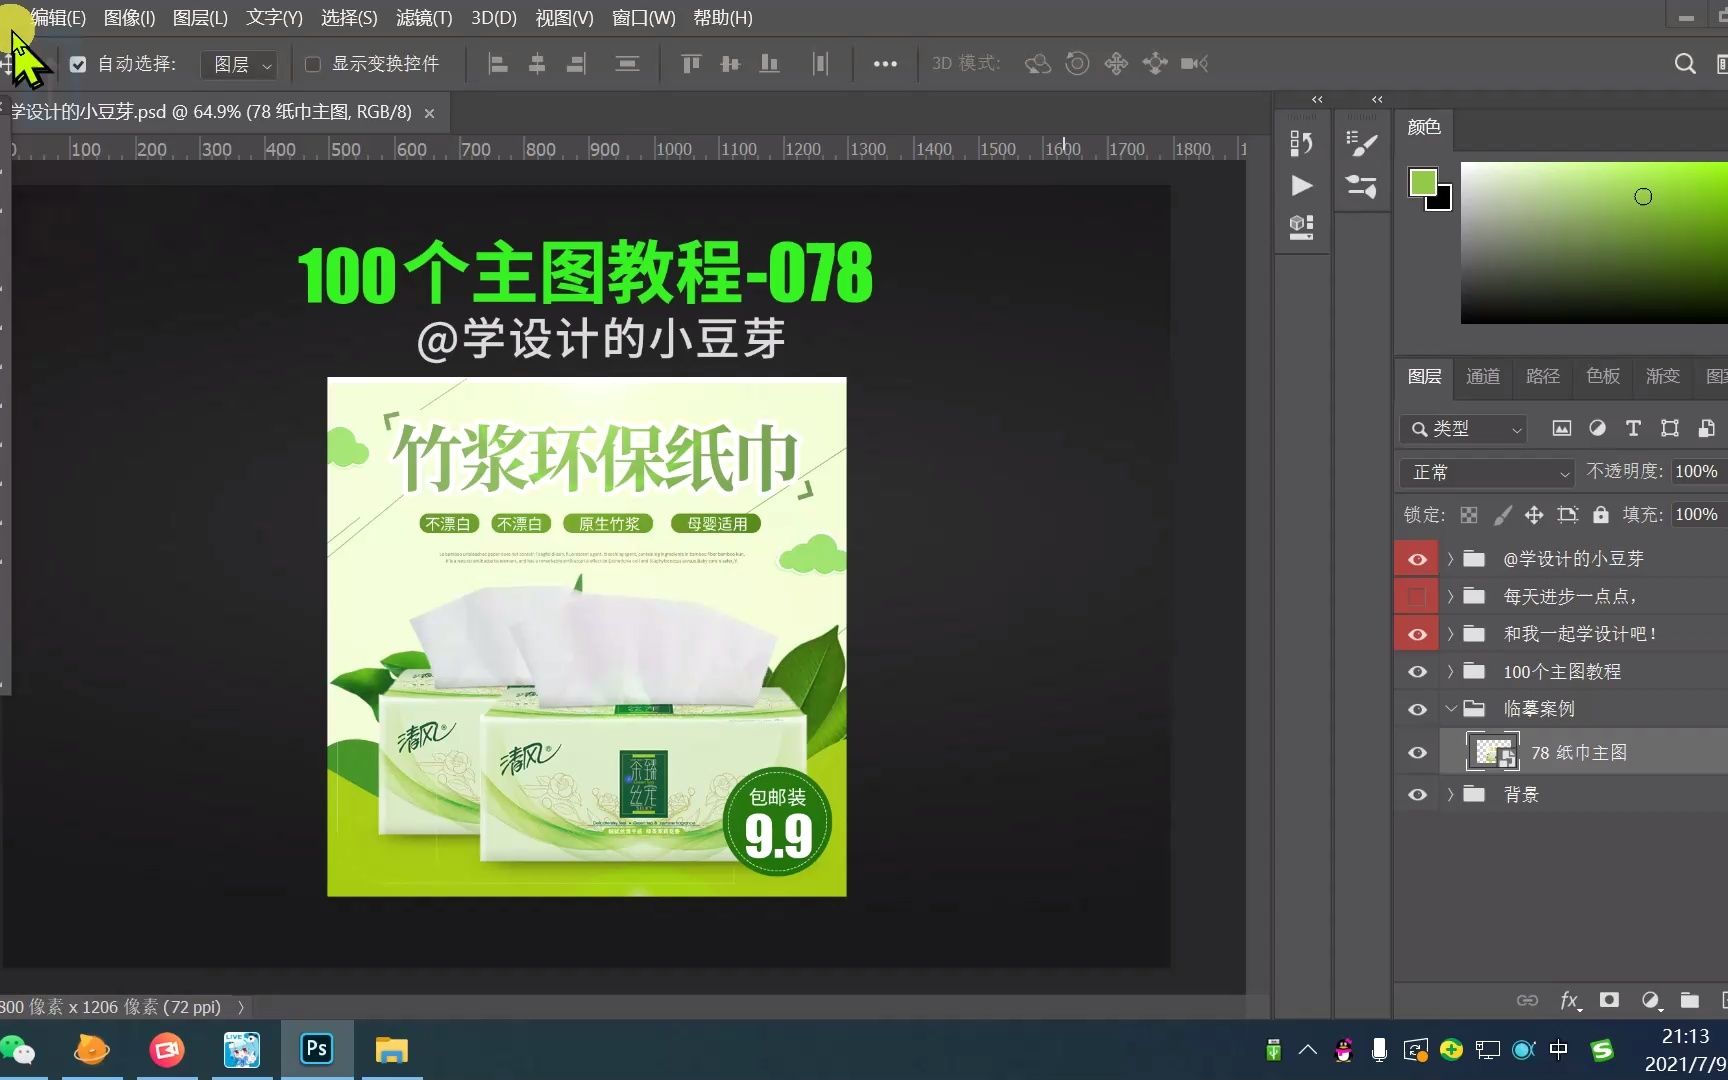The image size is (1728, 1080).
Task: Open the Actions panel play icon
Action: click(1301, 185)
